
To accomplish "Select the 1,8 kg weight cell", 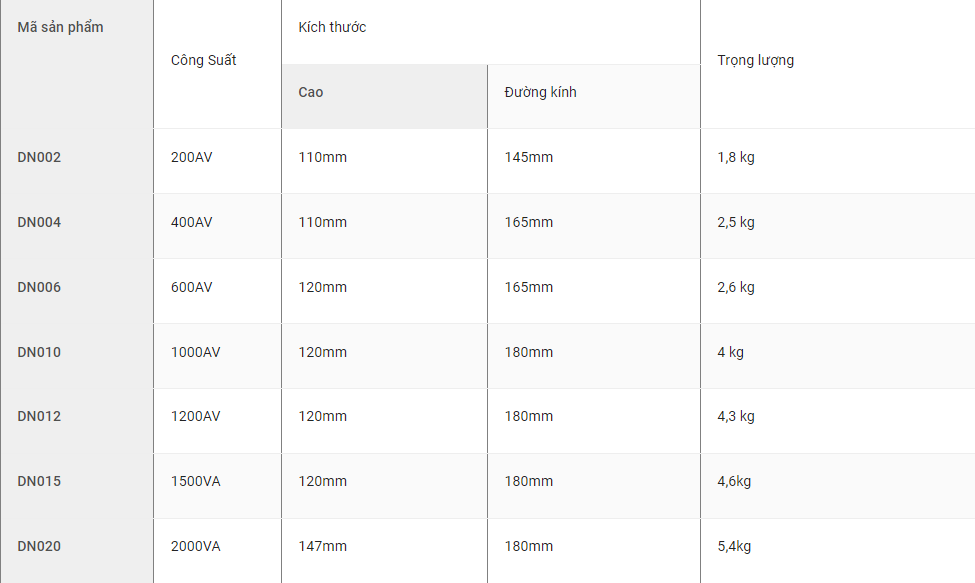I will point(838,161).
